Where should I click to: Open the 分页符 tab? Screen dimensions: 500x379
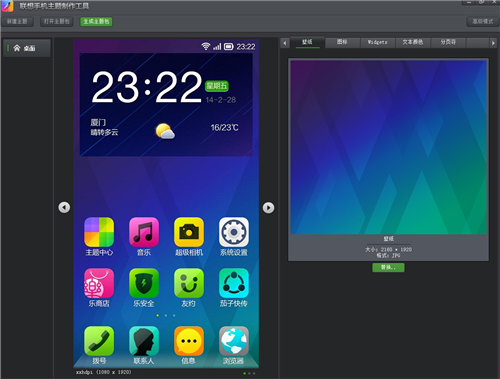(x=448, y=42)
